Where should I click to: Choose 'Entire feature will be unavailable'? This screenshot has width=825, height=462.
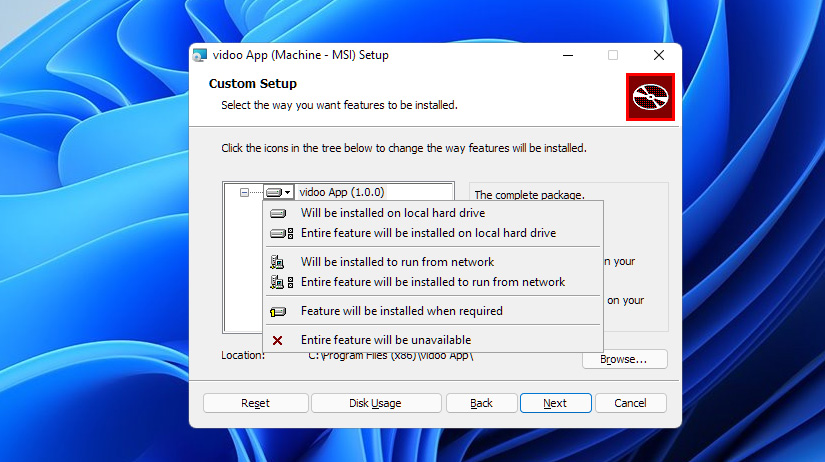tap(433, 340)
